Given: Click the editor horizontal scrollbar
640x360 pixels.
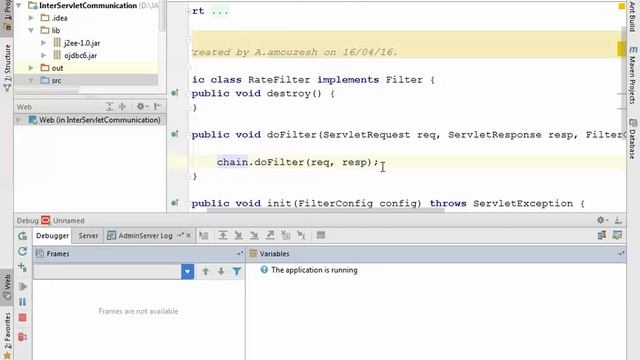Looking at the screenshot, I should pyautogui.click(x=325, y=211).
